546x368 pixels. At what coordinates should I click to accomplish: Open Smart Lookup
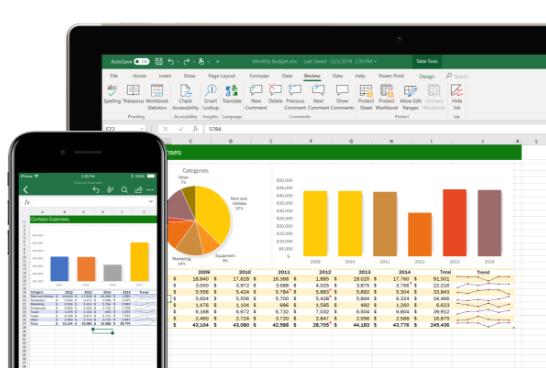pyautogui.click(x=211, y=97)
